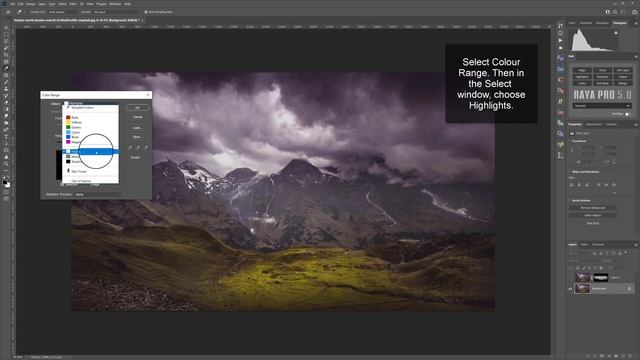Select the Crop tool
640x360 pixels.
click(6, 55)
